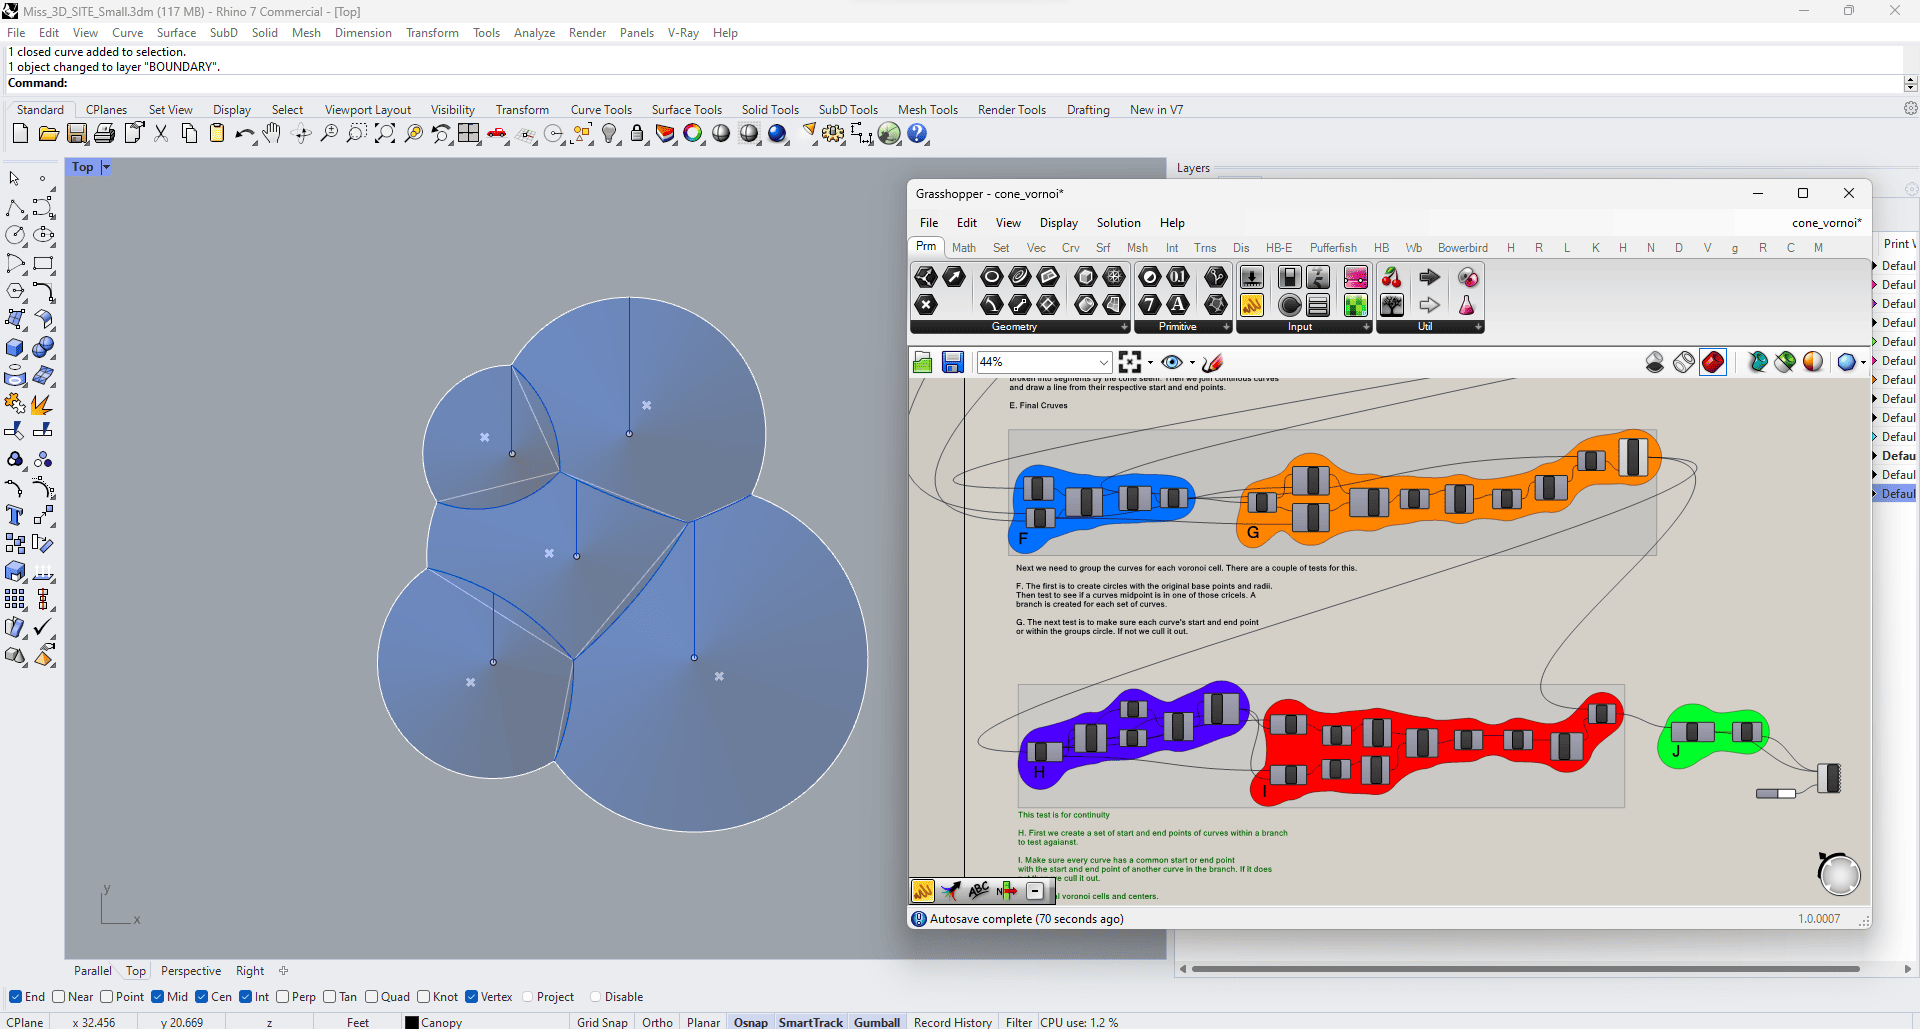Screen dimensions: 1920x1029
Task: Expand the Grasshopper preview eye dropdown arrow
Action: tap(1192, 363)
